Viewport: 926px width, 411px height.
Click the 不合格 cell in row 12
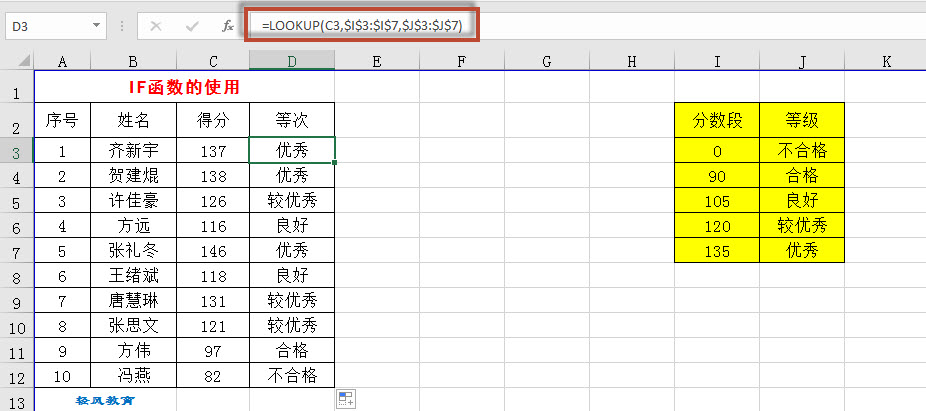pos(292,376)
